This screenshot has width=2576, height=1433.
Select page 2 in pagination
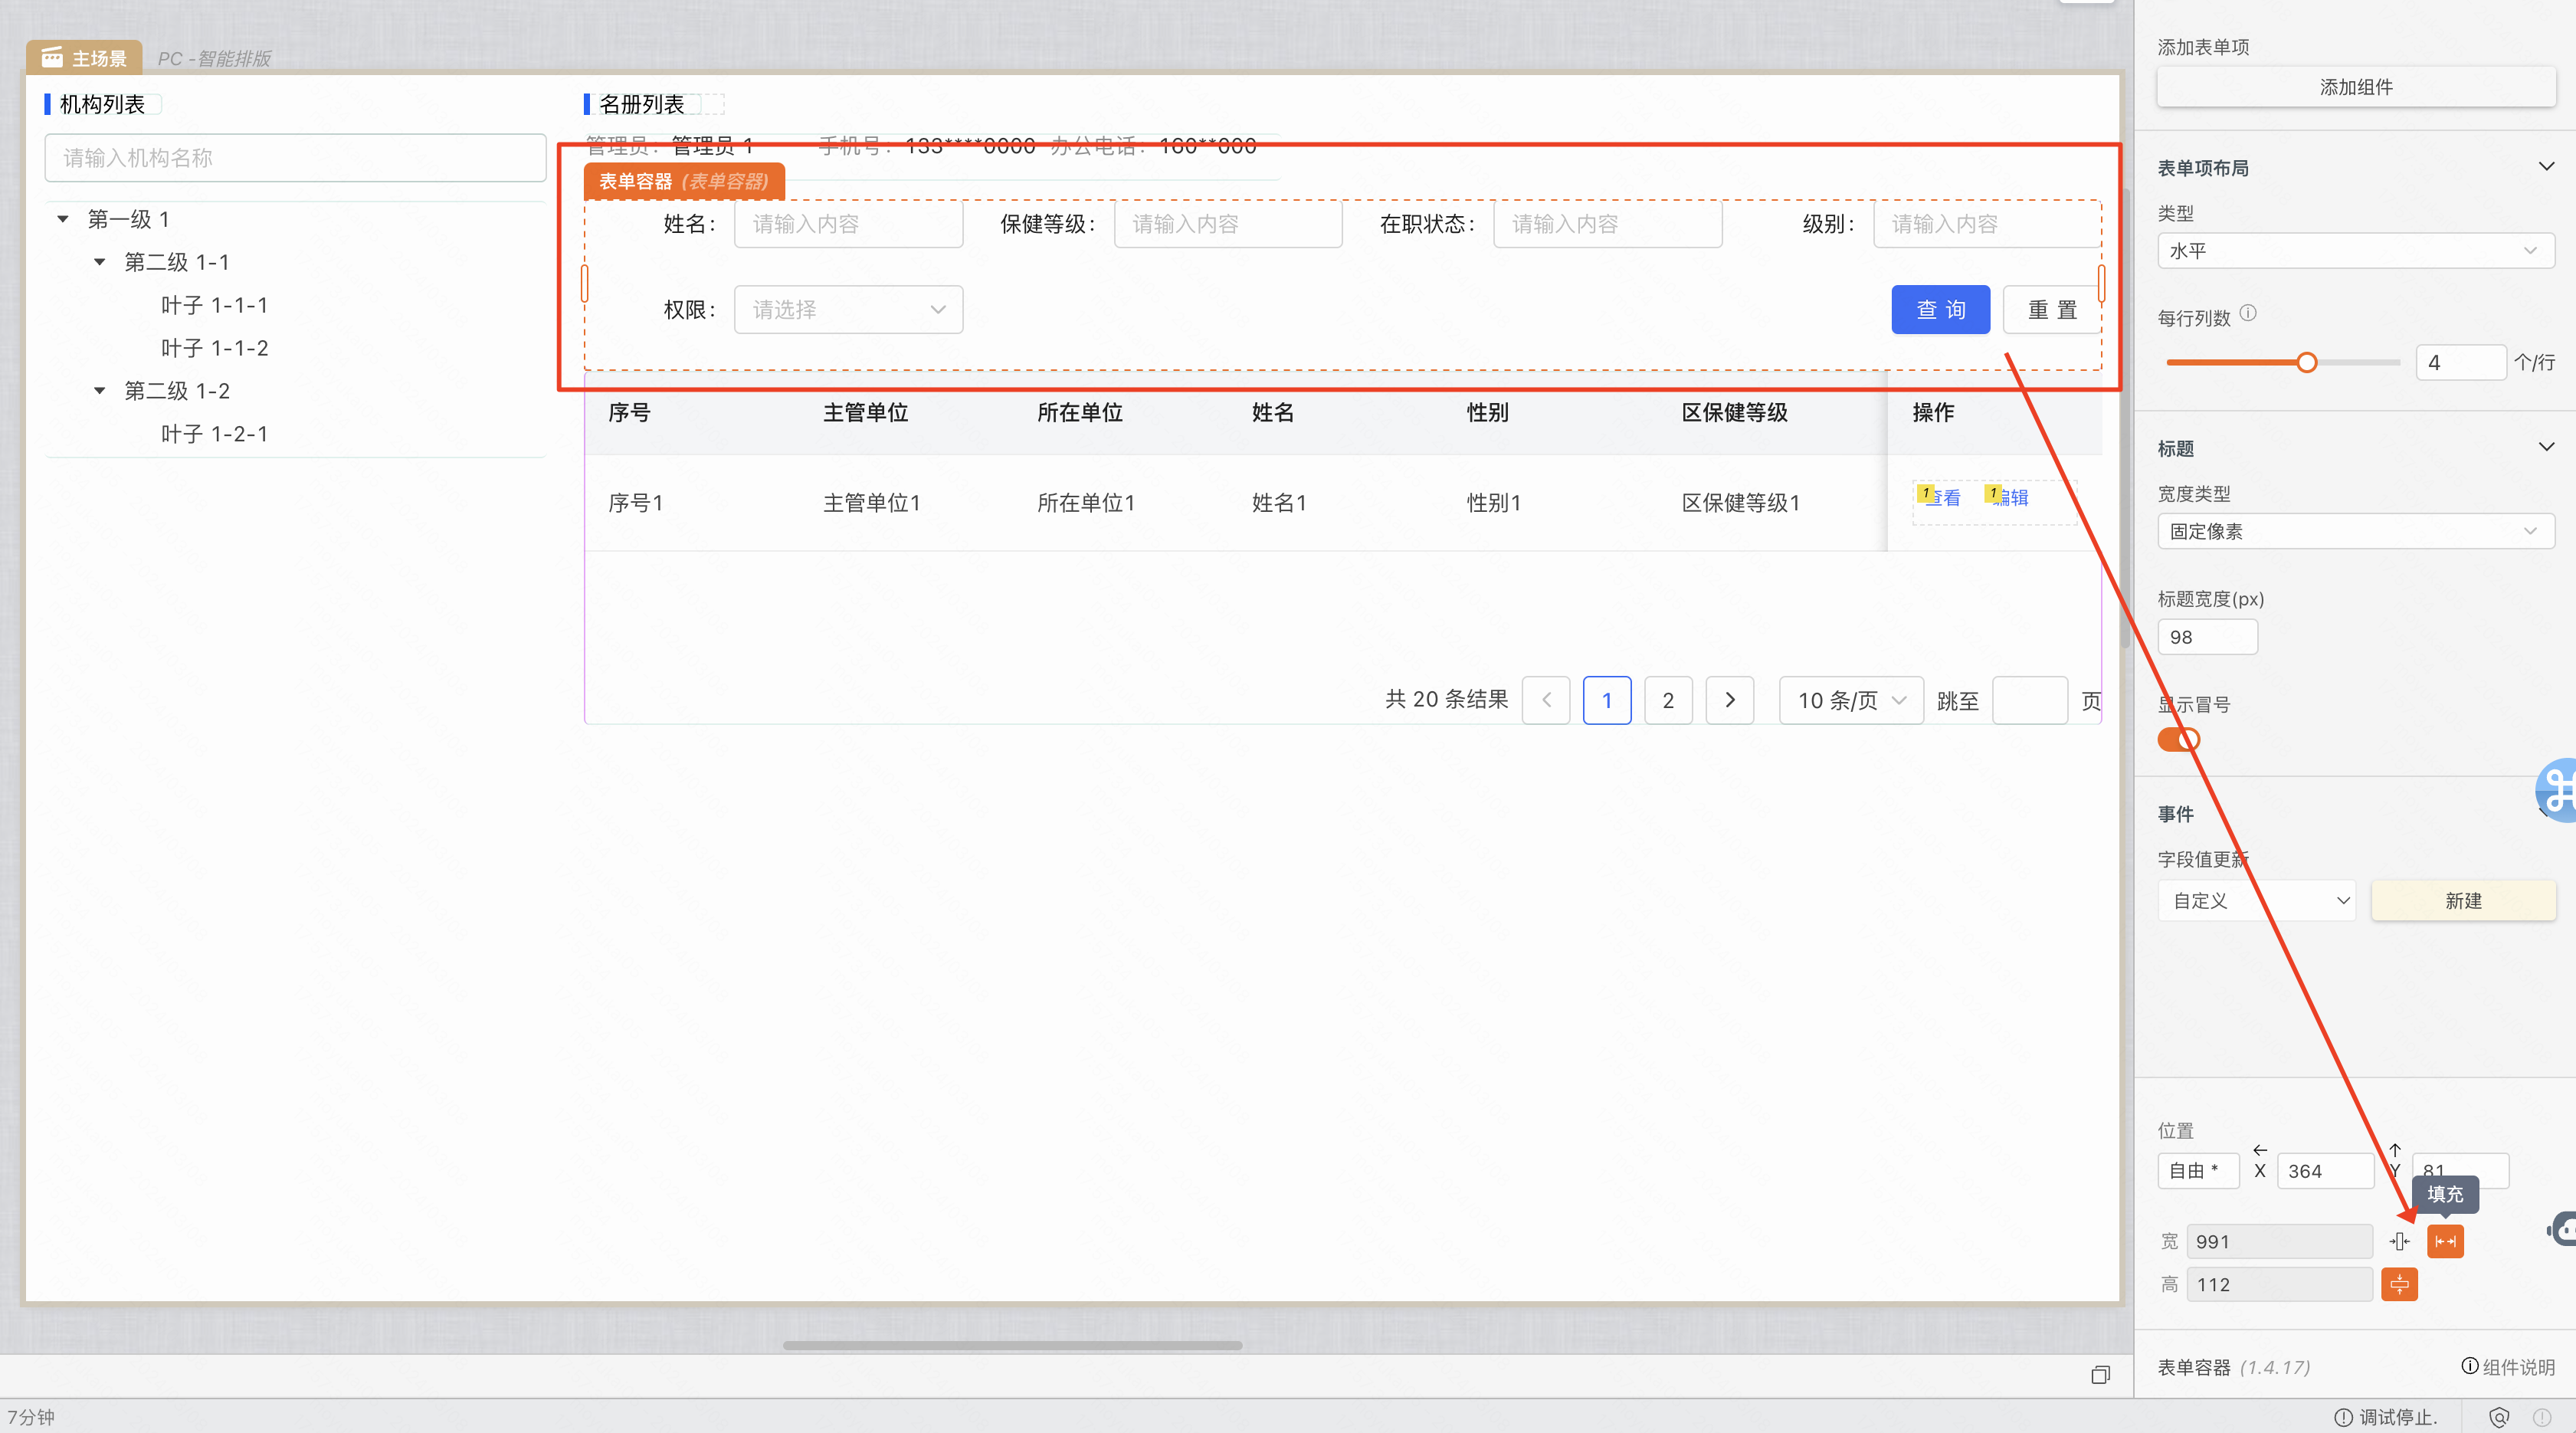pos(1668,700)
